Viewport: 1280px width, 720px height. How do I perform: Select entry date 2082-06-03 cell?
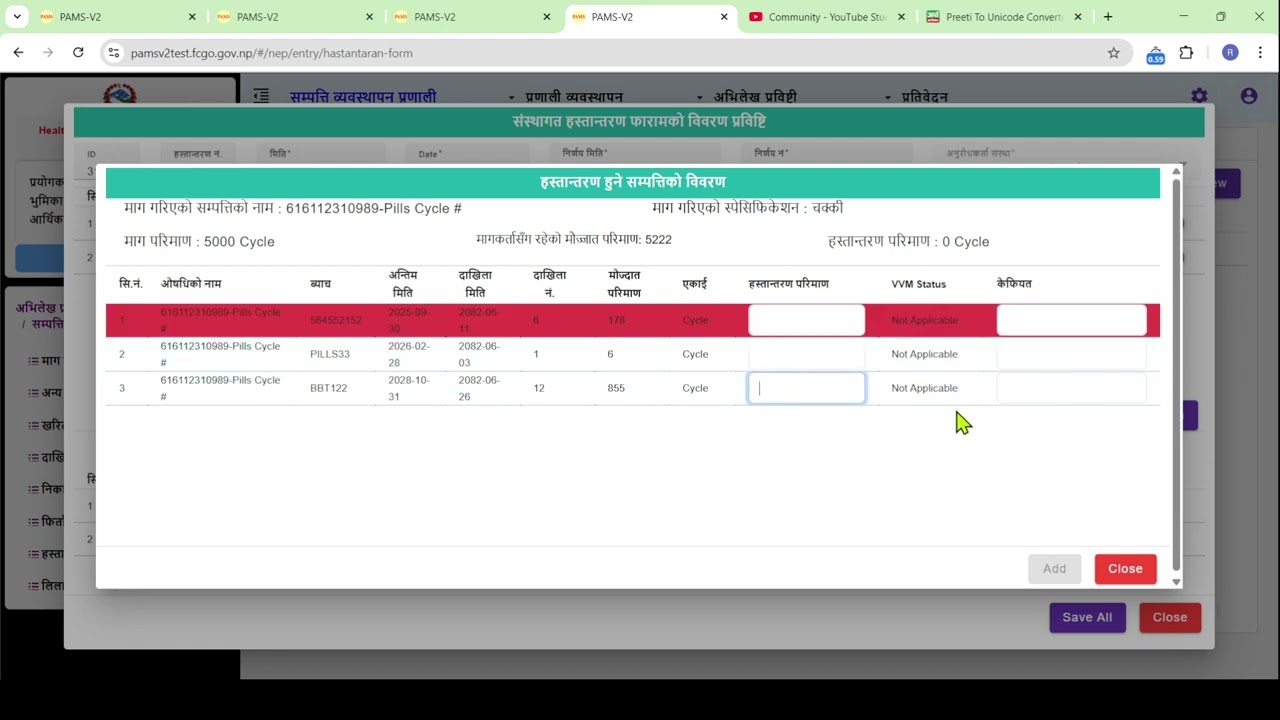478,354
